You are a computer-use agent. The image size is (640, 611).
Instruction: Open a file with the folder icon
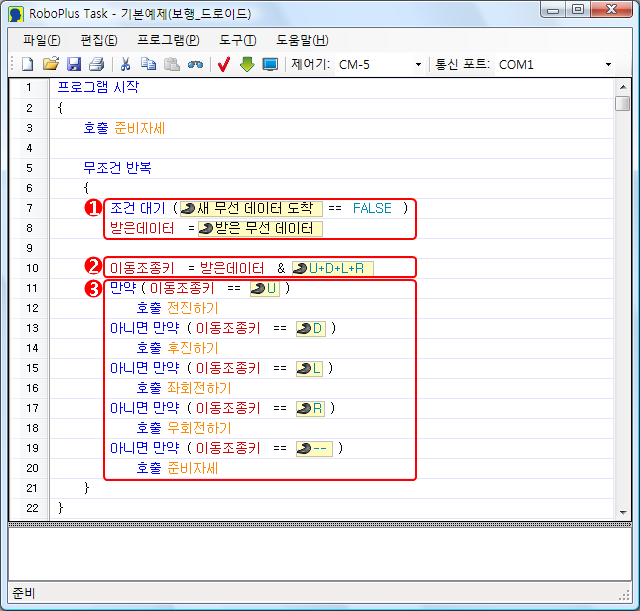50,64
